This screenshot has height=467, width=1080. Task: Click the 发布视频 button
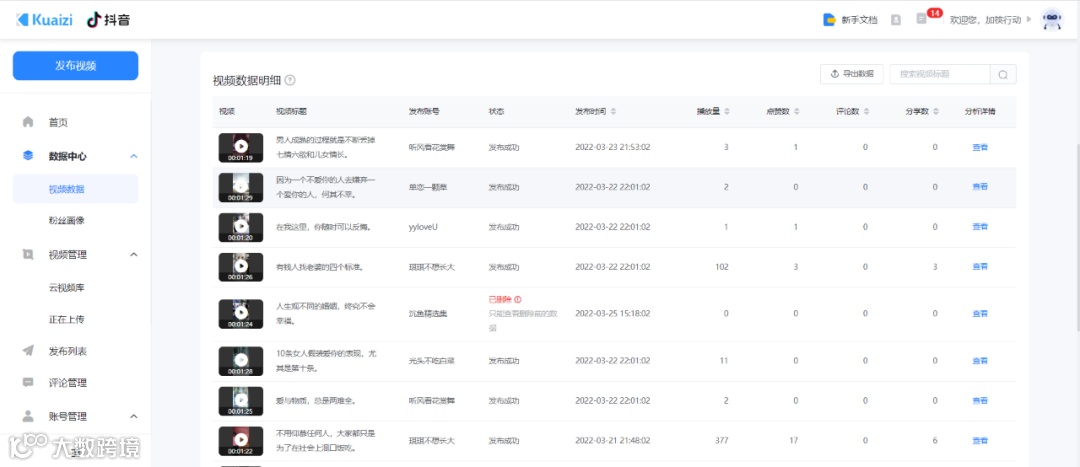(76, 65)
